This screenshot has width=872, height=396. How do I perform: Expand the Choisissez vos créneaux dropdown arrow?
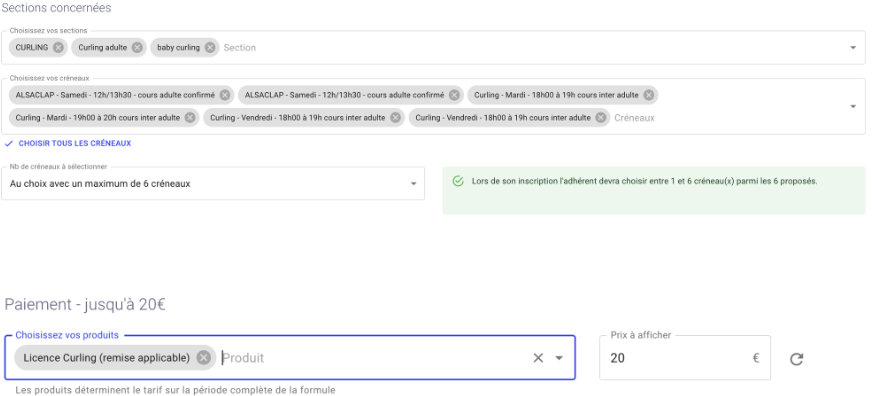coord(853,106)
